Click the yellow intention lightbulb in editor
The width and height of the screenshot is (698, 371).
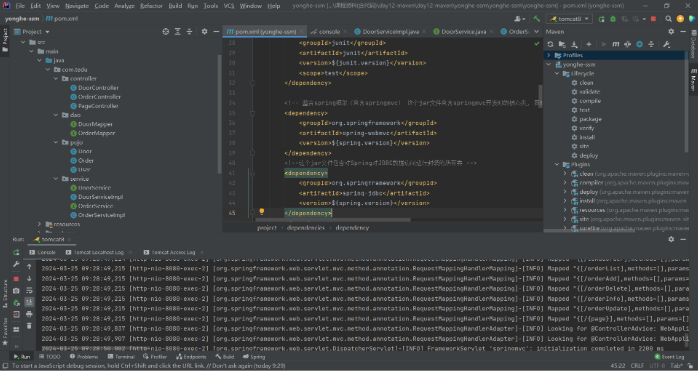click(x=262, y=212)
